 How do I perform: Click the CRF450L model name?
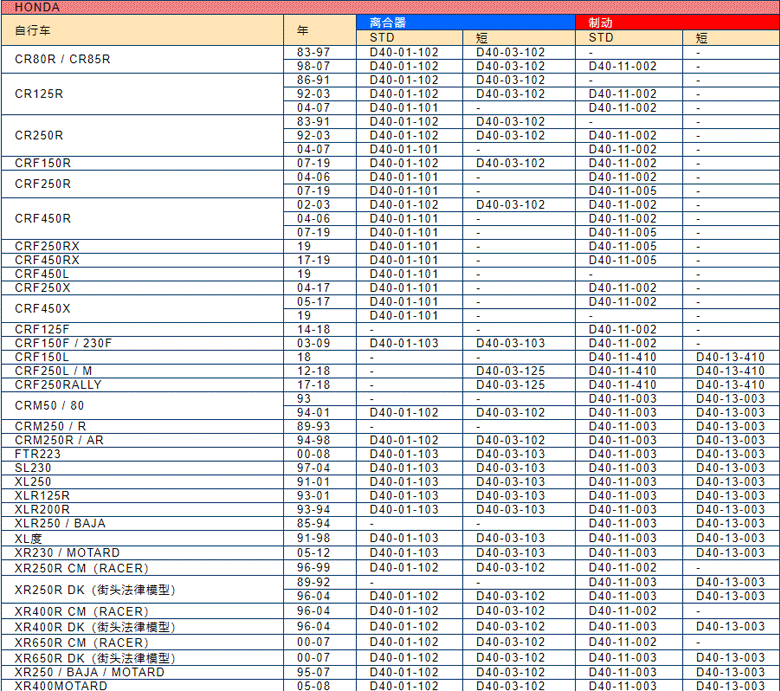tap(42, 274)
